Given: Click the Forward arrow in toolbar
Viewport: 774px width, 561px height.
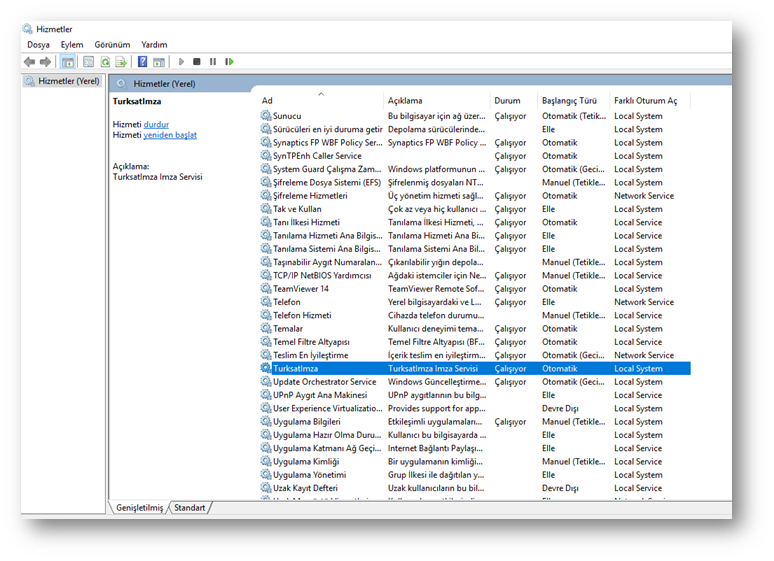Looking at the screenshot, I should point(45,62).
